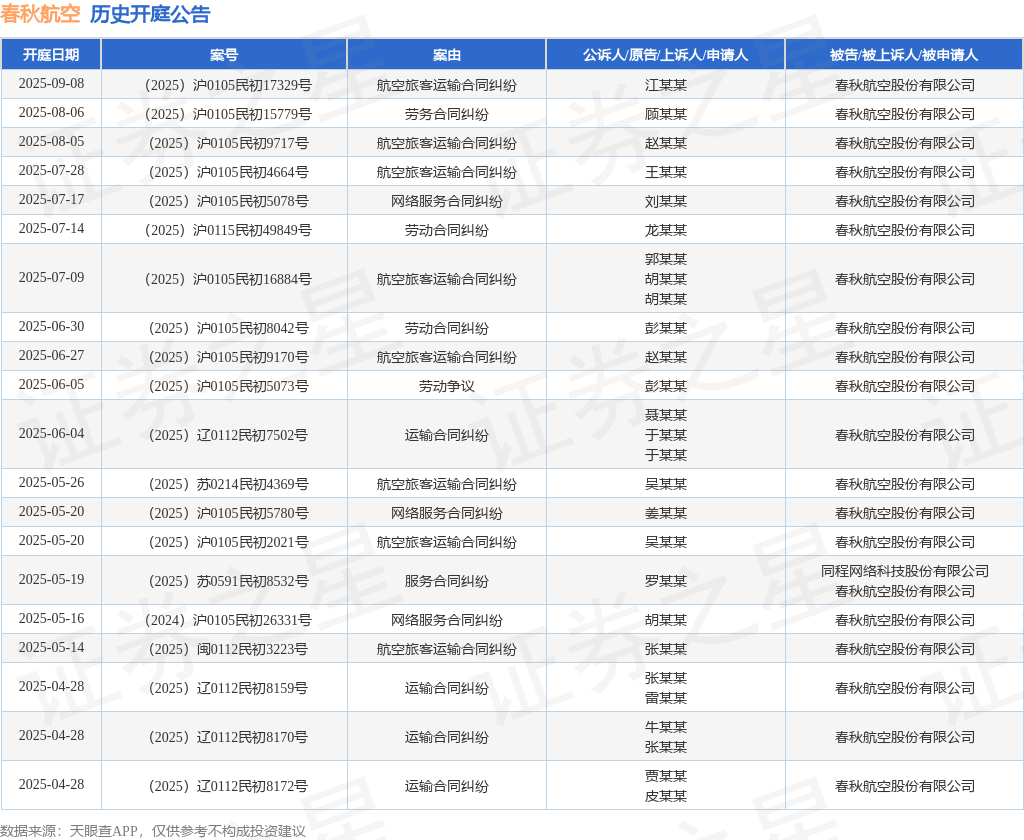Select case number (2024)沪0105民初26331号
1024x840 pixels.
229,621
